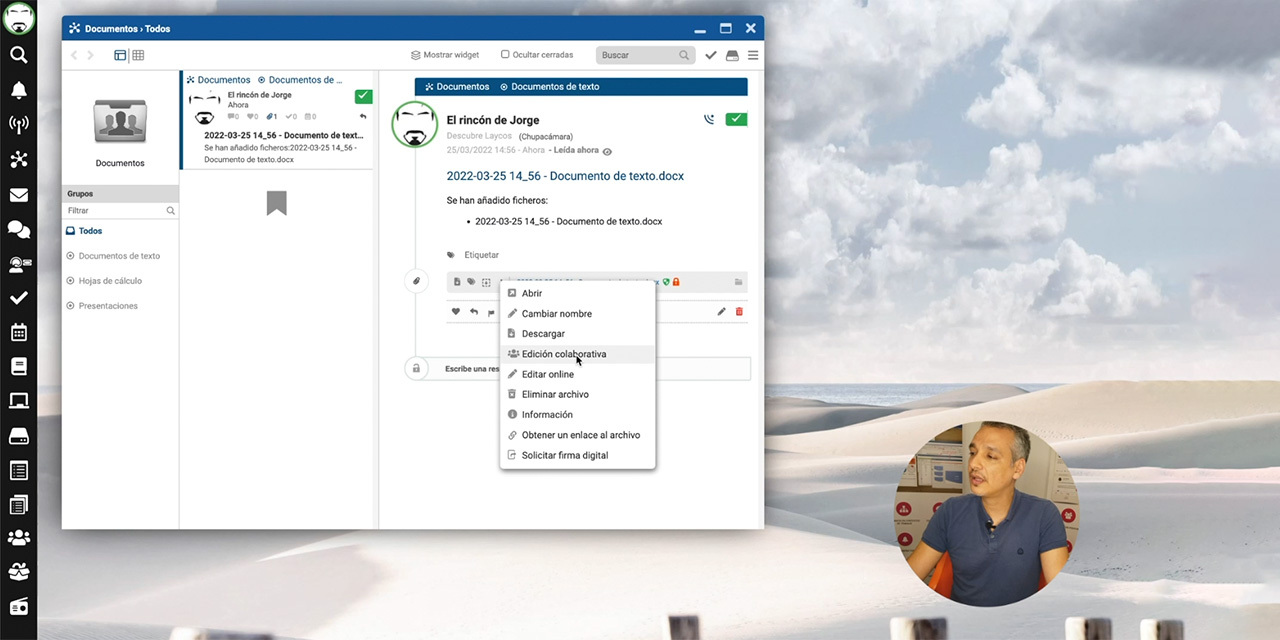
Task: Open the radio icon at sidebar bottom
Action: 18,606
